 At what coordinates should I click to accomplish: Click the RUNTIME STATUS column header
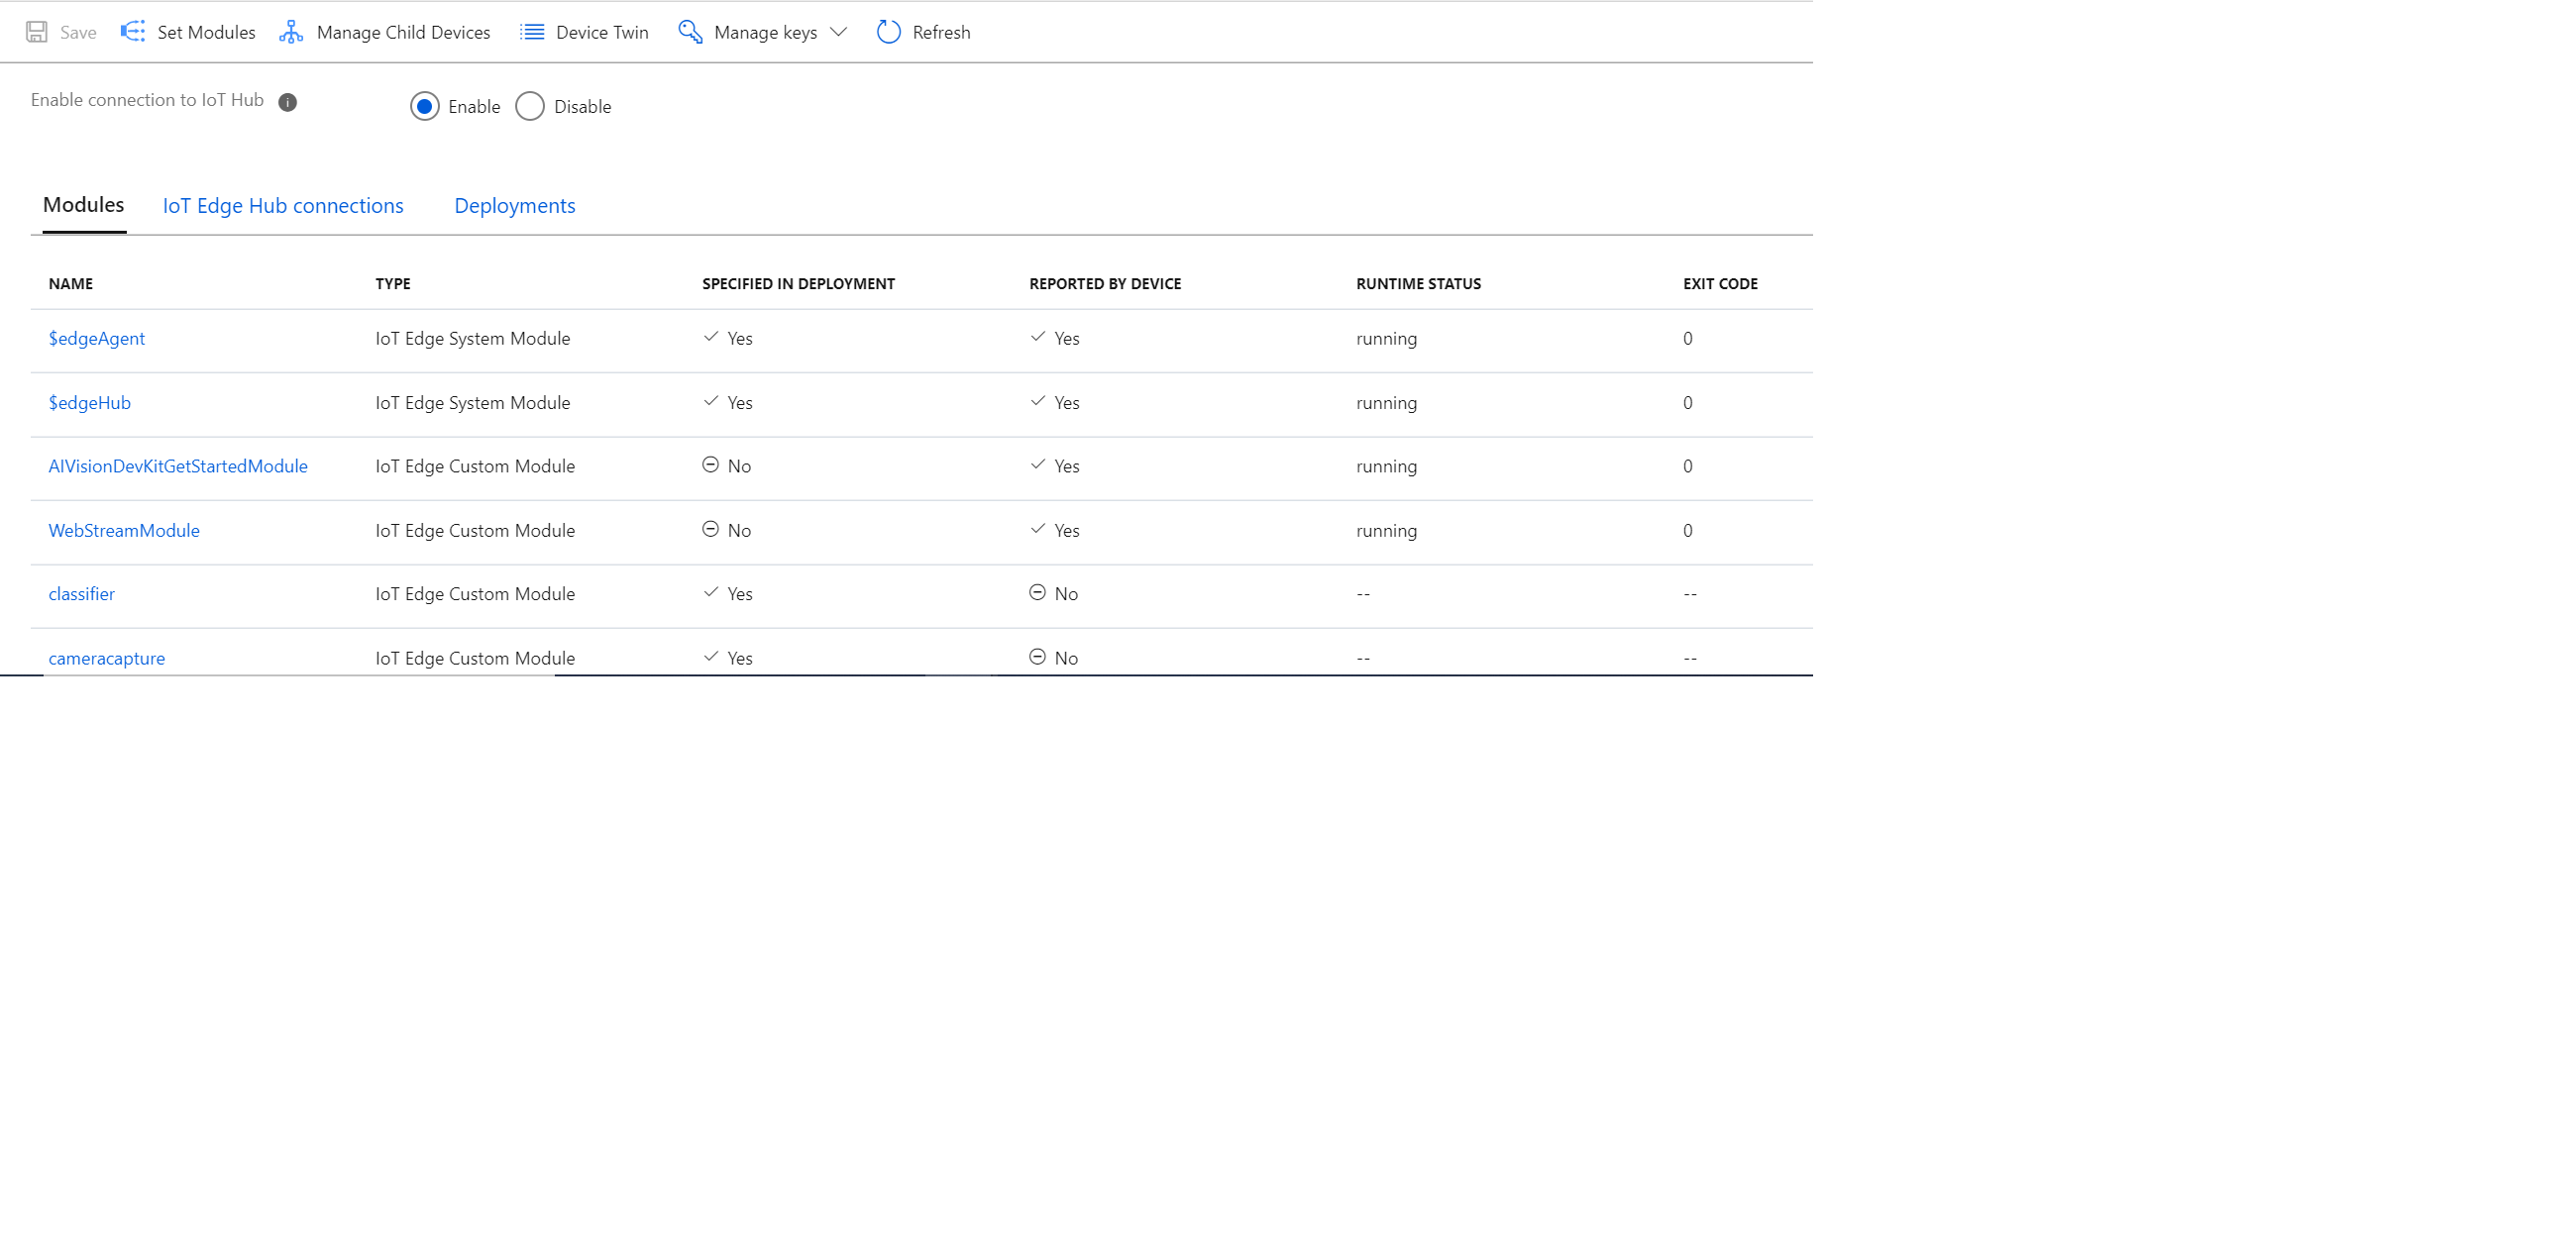pyautogui.click(x=1418, y=284)
